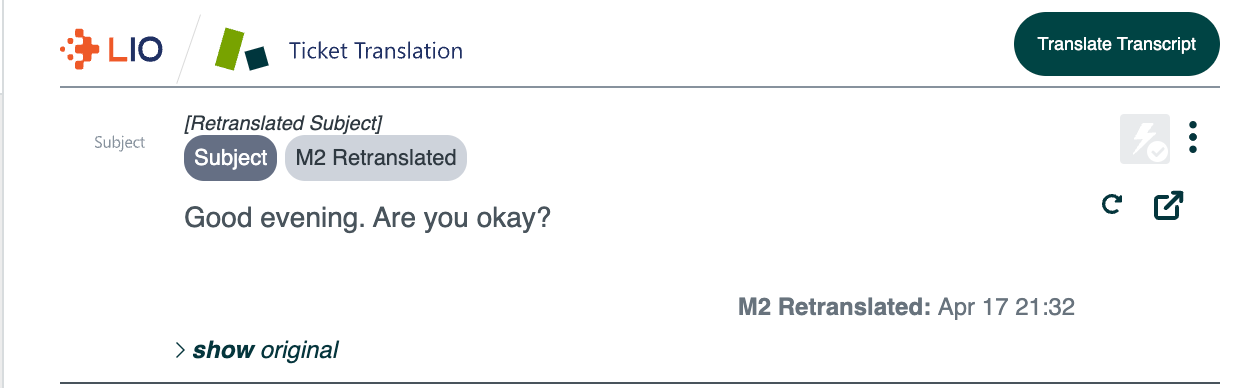
Task: Click the show original link text
Action: (265, 350)
